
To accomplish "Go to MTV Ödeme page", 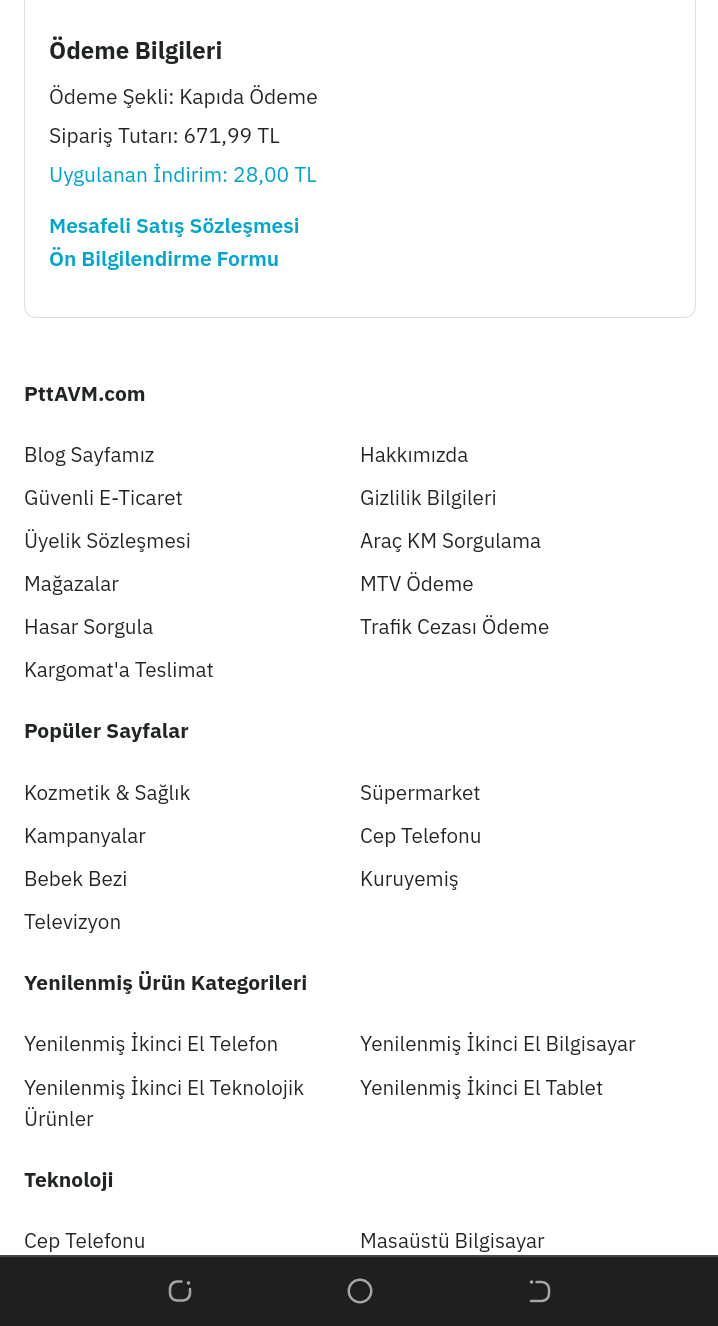I will [x=417, y=584].
